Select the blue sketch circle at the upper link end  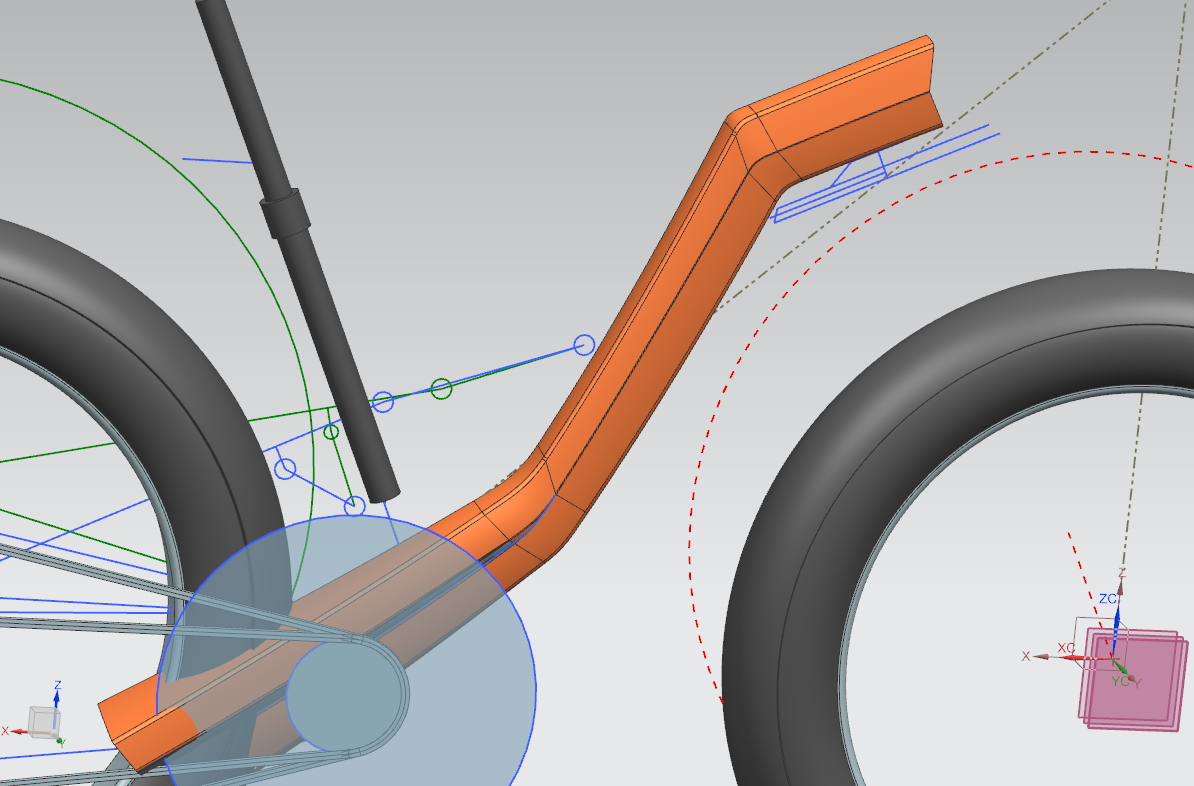click(x=584, y=345)
